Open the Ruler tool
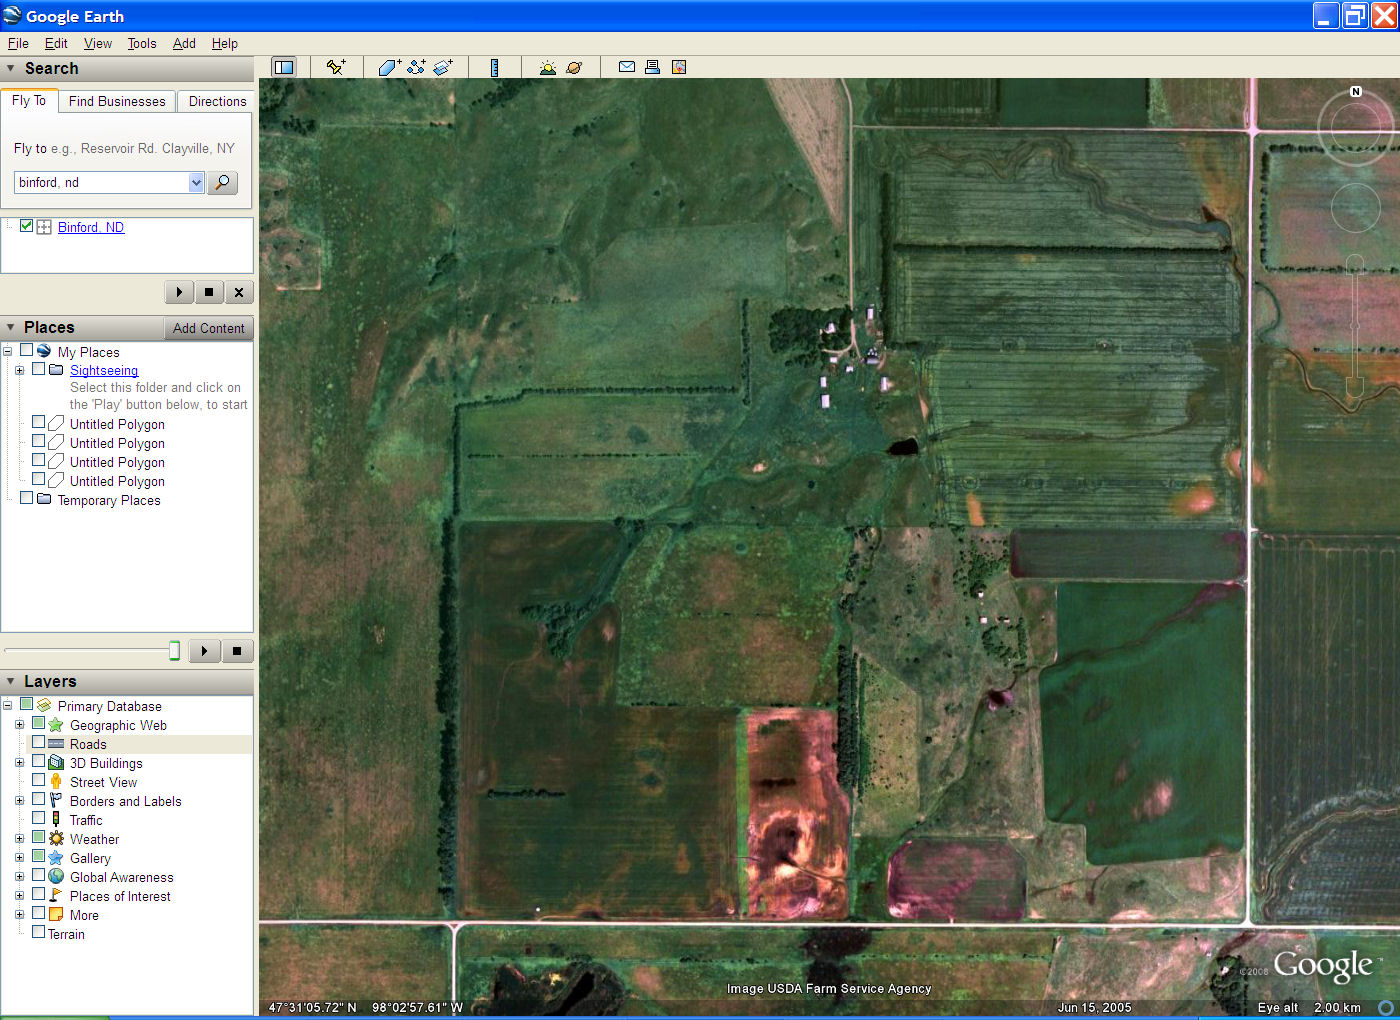The height and width of the screenshot is (1020, 1400). click(x=494, y=67)
